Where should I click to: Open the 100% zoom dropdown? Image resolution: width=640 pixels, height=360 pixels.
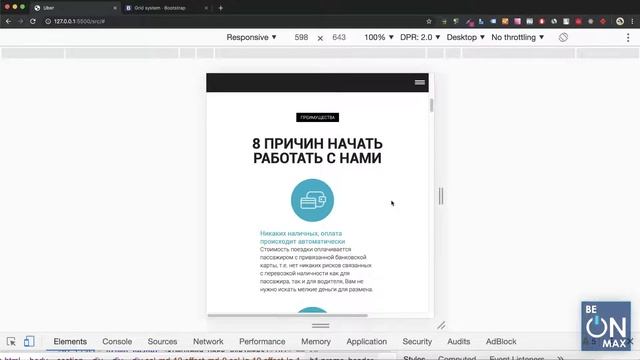tap(379, 37)
